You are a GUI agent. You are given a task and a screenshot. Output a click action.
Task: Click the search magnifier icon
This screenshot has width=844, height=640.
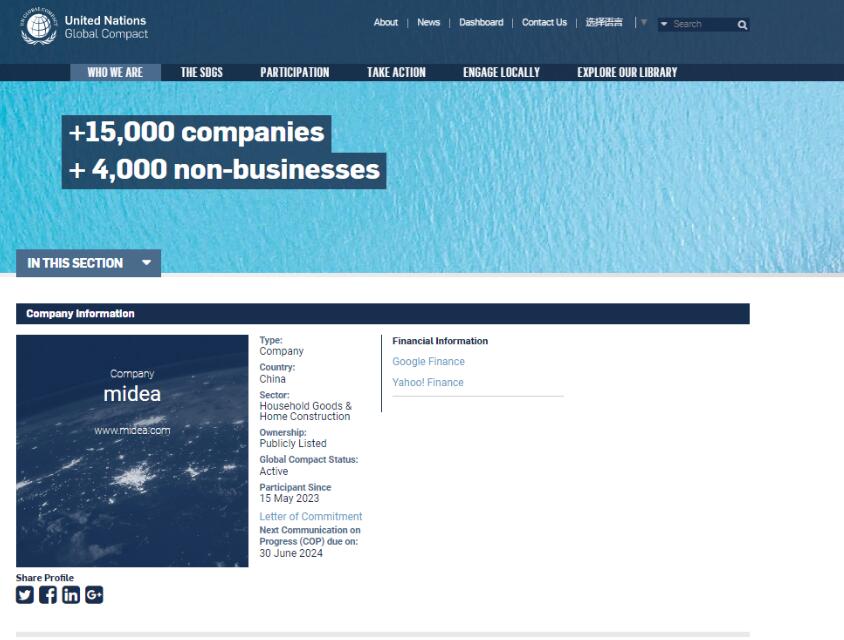tap(742, 25)
